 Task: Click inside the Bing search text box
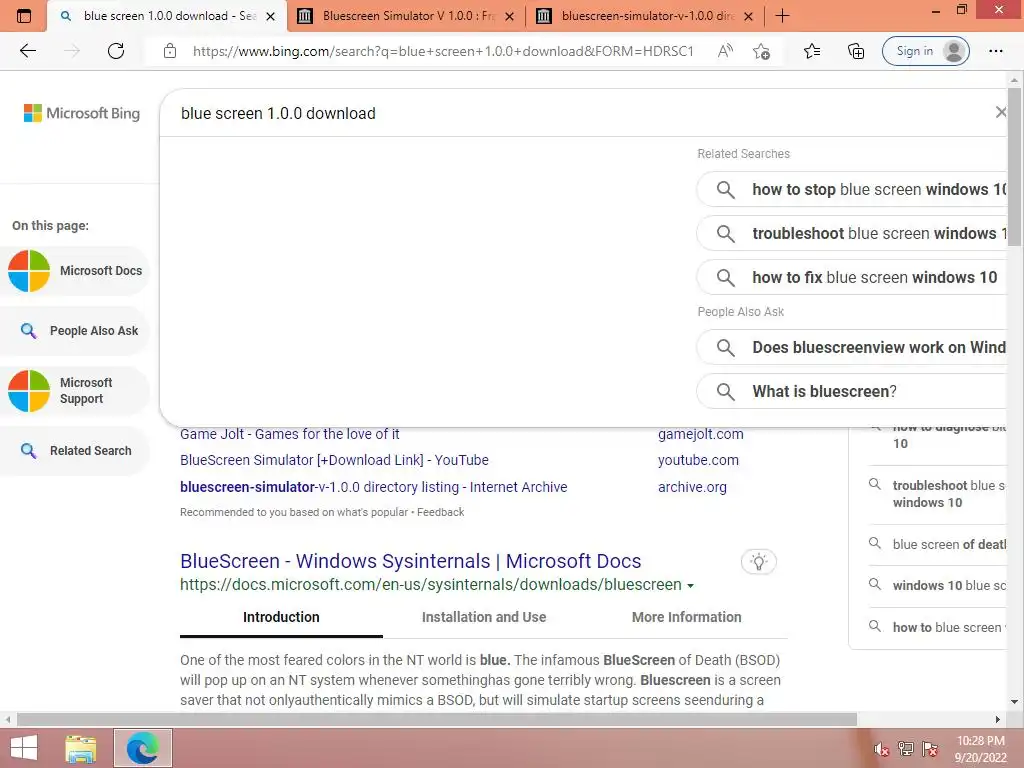575,113
